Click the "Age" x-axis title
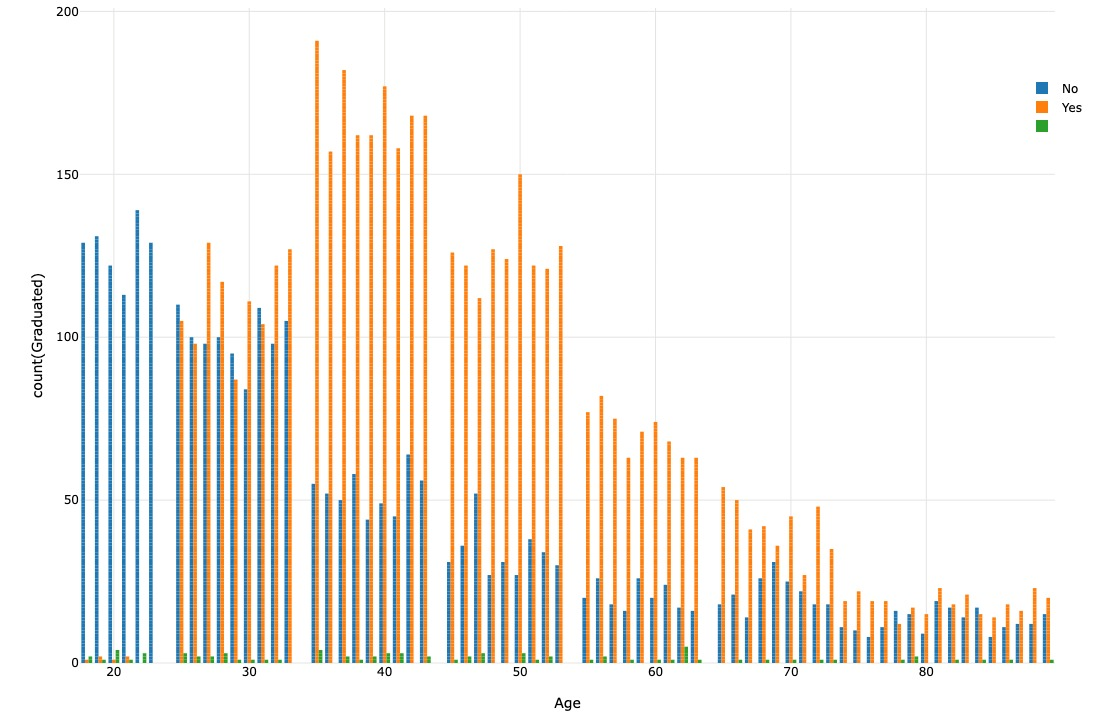Image resolution: width=1096 pixels, height=716 pixels. [x=567, y=703]
